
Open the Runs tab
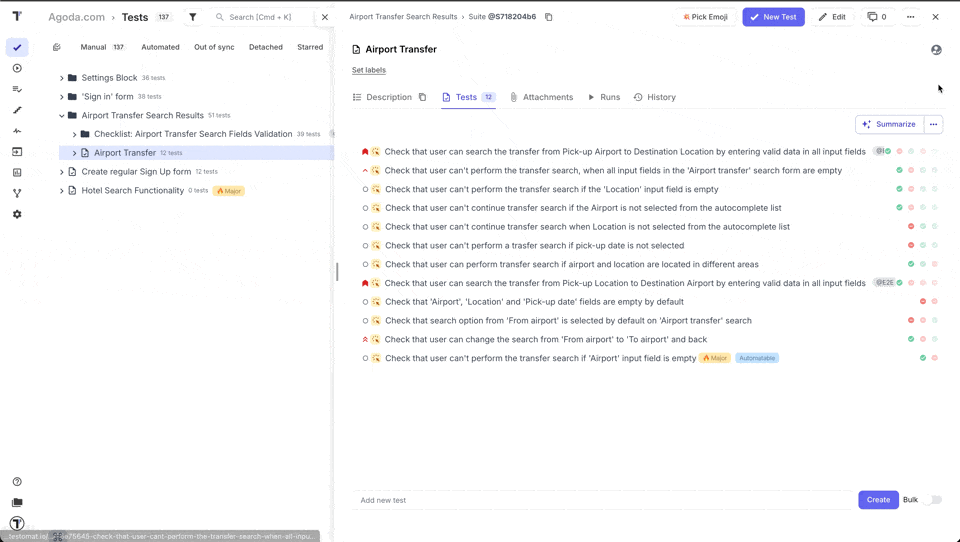pyautogui.click(x=604, y=97)
